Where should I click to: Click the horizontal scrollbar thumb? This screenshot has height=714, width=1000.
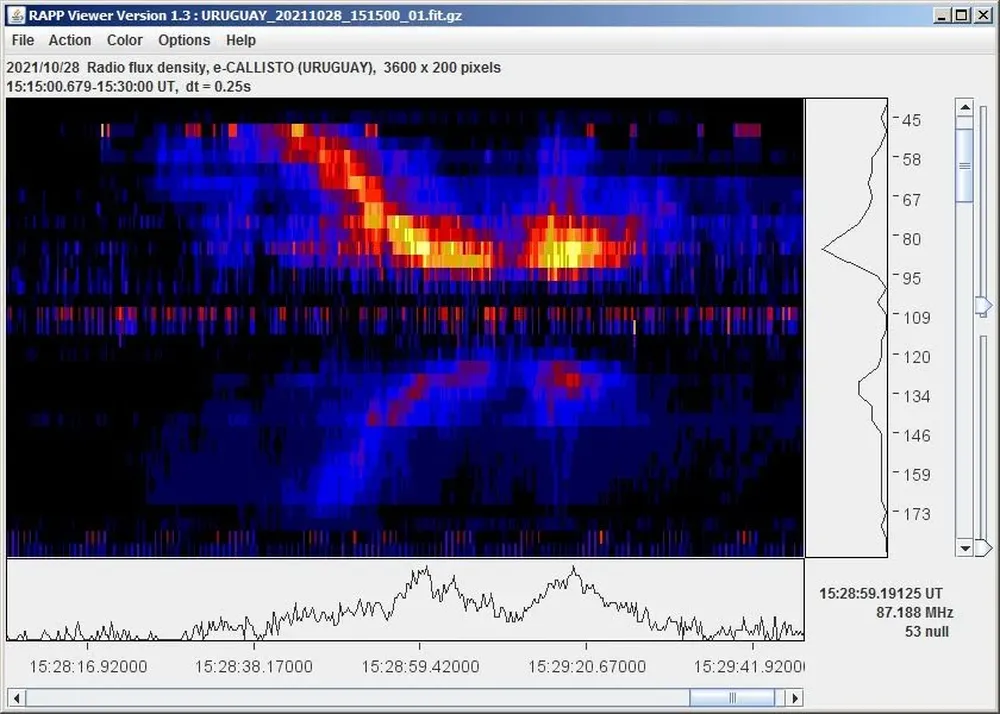tap(732, 697)
